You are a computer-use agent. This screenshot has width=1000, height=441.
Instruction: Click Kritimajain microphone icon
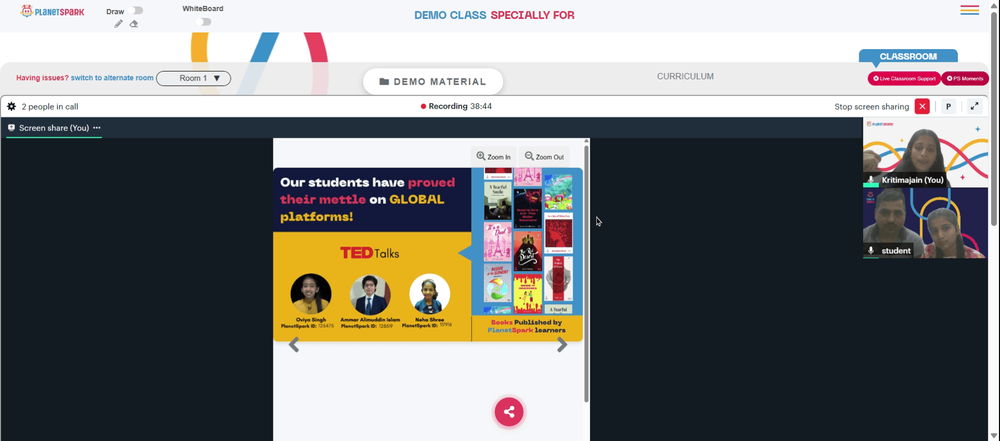coord(871,180)
